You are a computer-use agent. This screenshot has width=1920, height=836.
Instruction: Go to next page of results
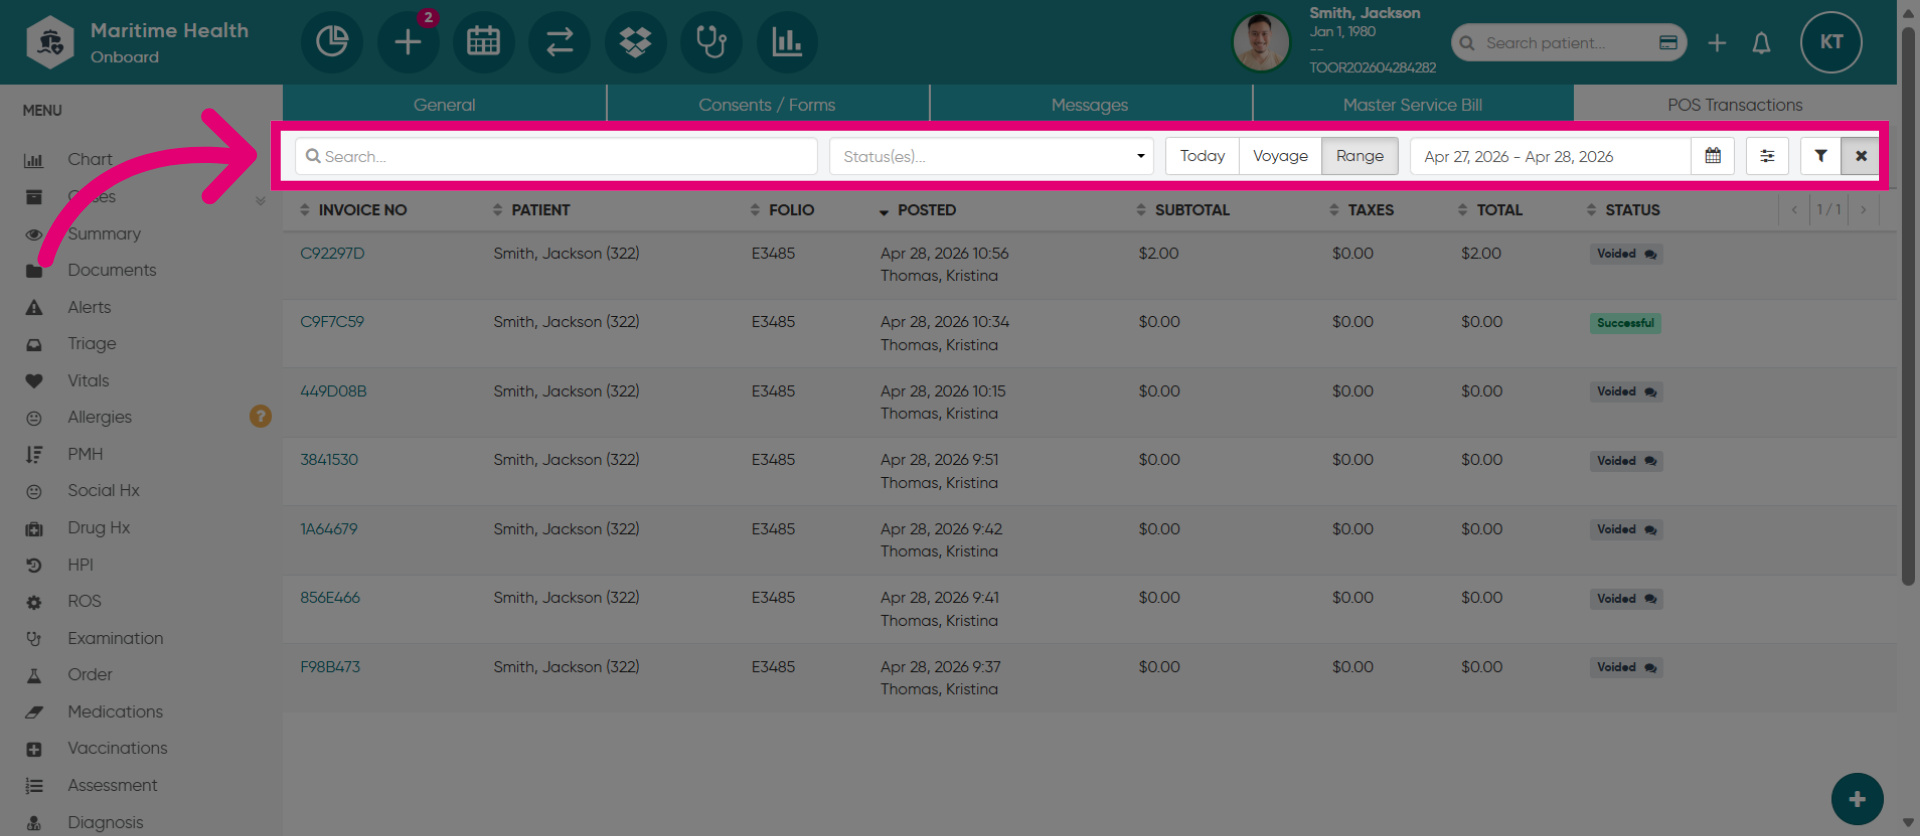pos(1863,210)
